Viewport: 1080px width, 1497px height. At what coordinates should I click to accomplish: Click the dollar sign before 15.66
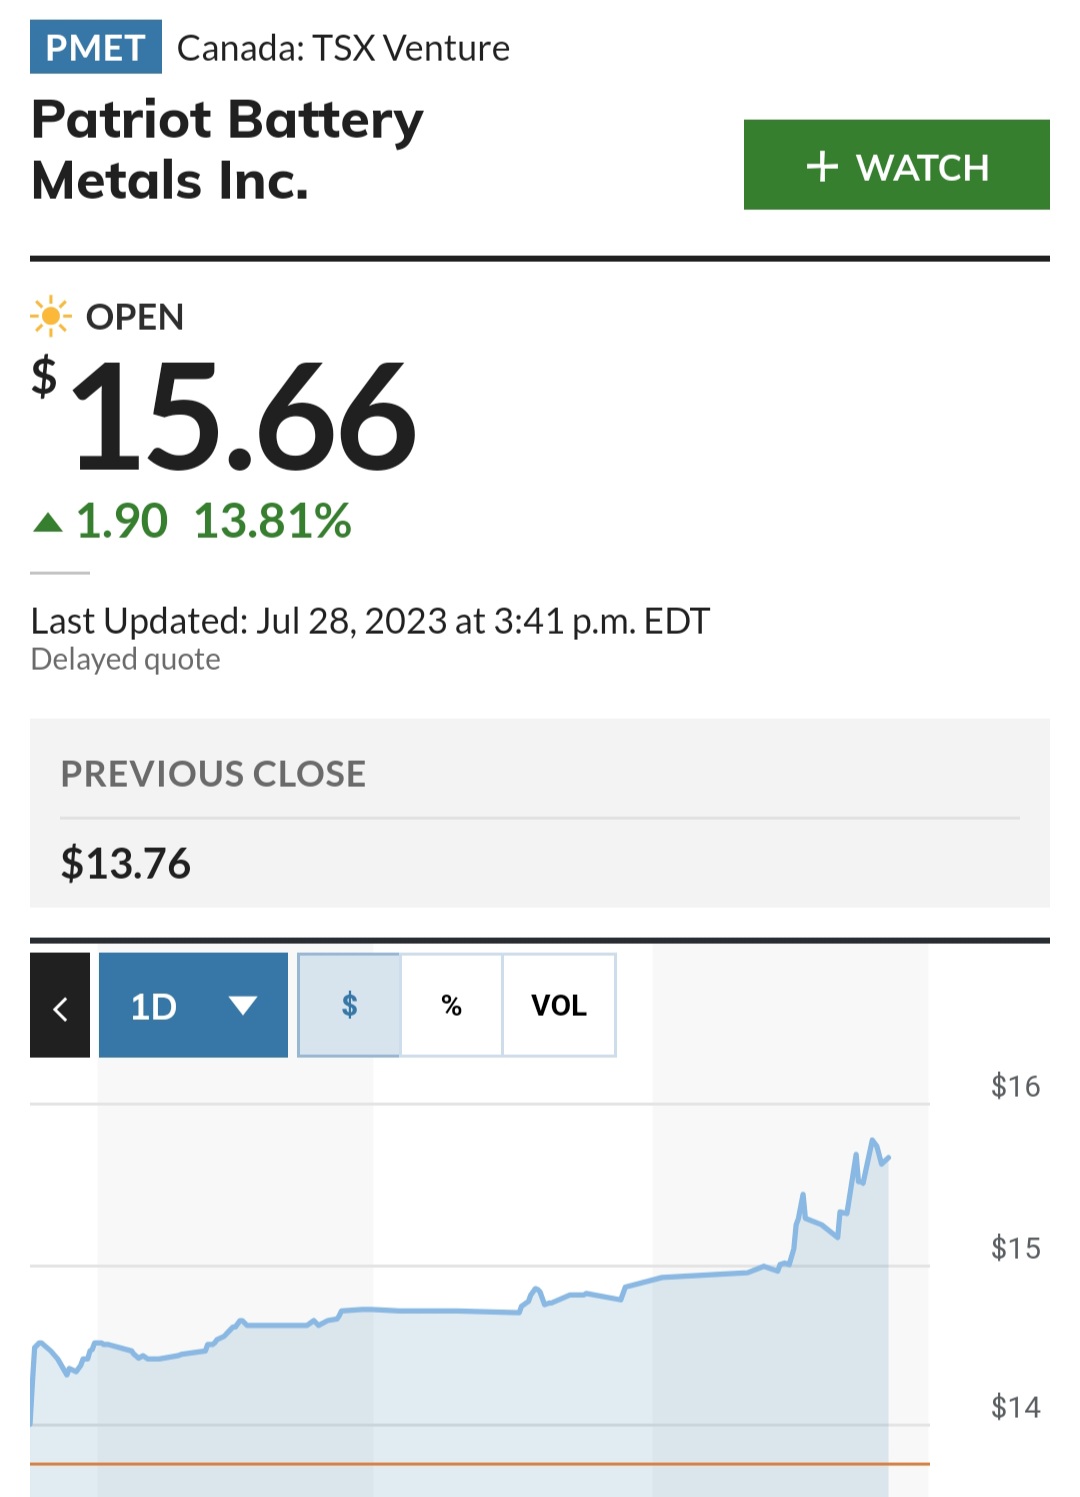tap(44, 377)
